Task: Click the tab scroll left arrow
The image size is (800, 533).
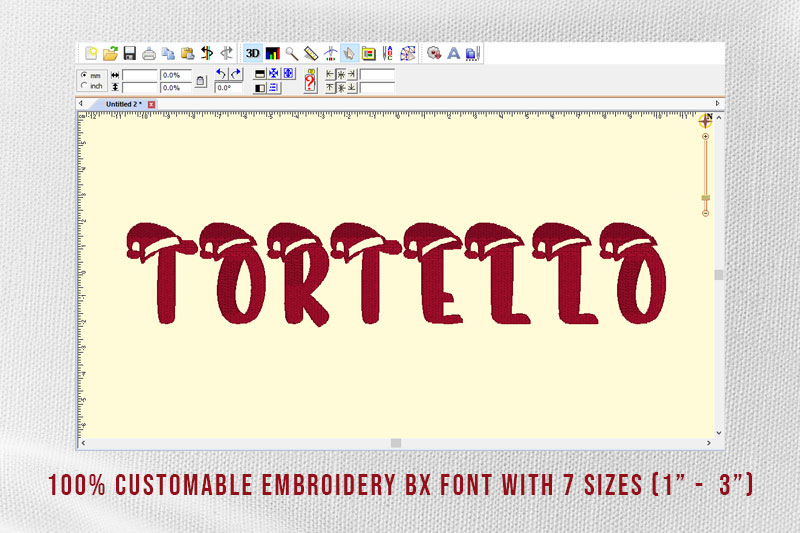Action: tap(81, 104)
